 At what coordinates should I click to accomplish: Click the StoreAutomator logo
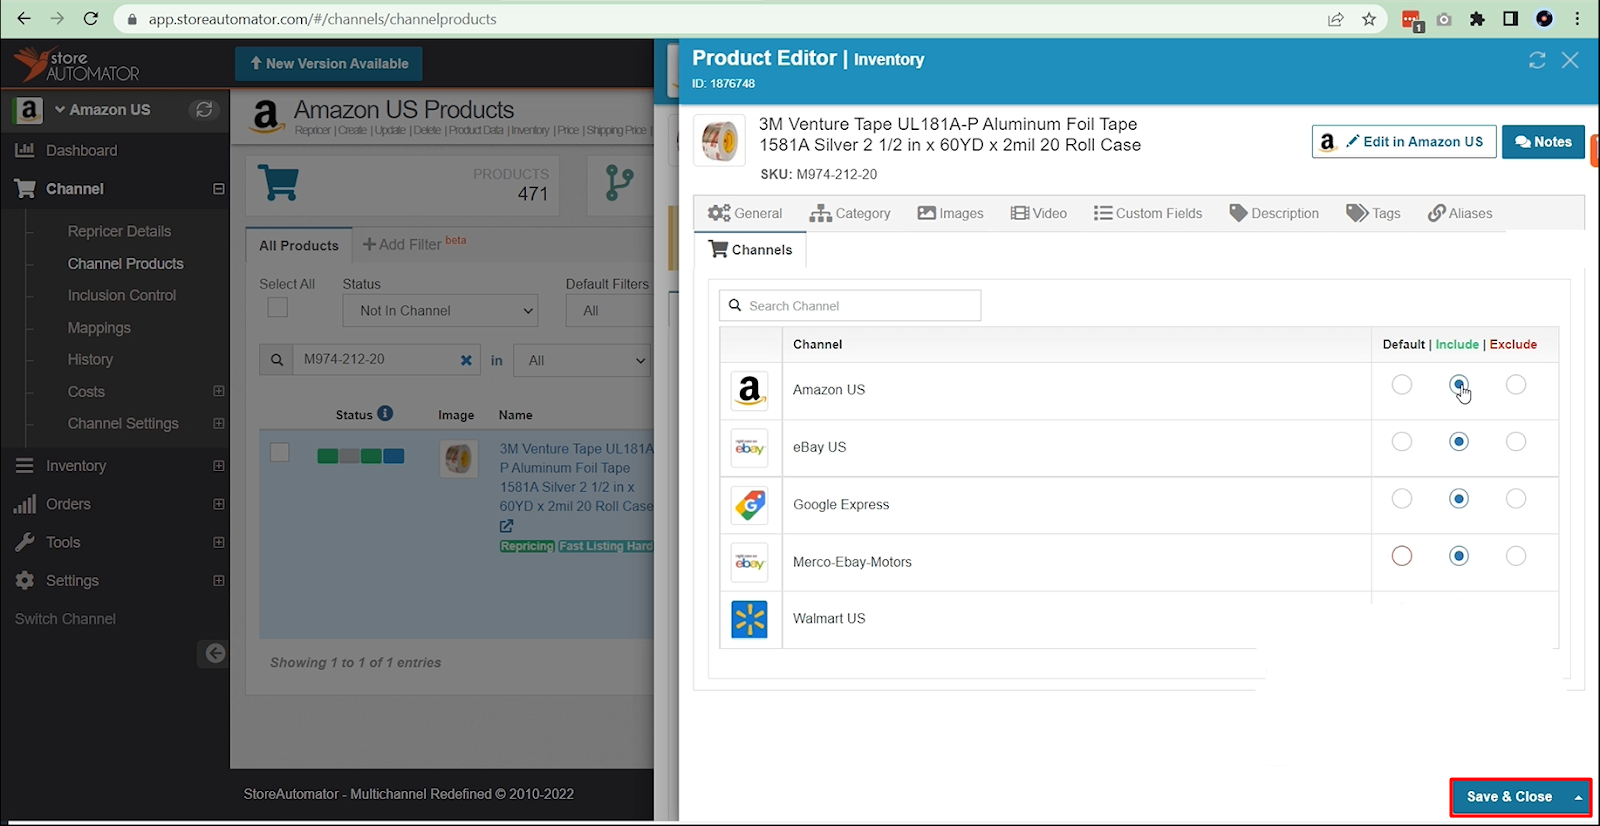click(x=77, y=65)
